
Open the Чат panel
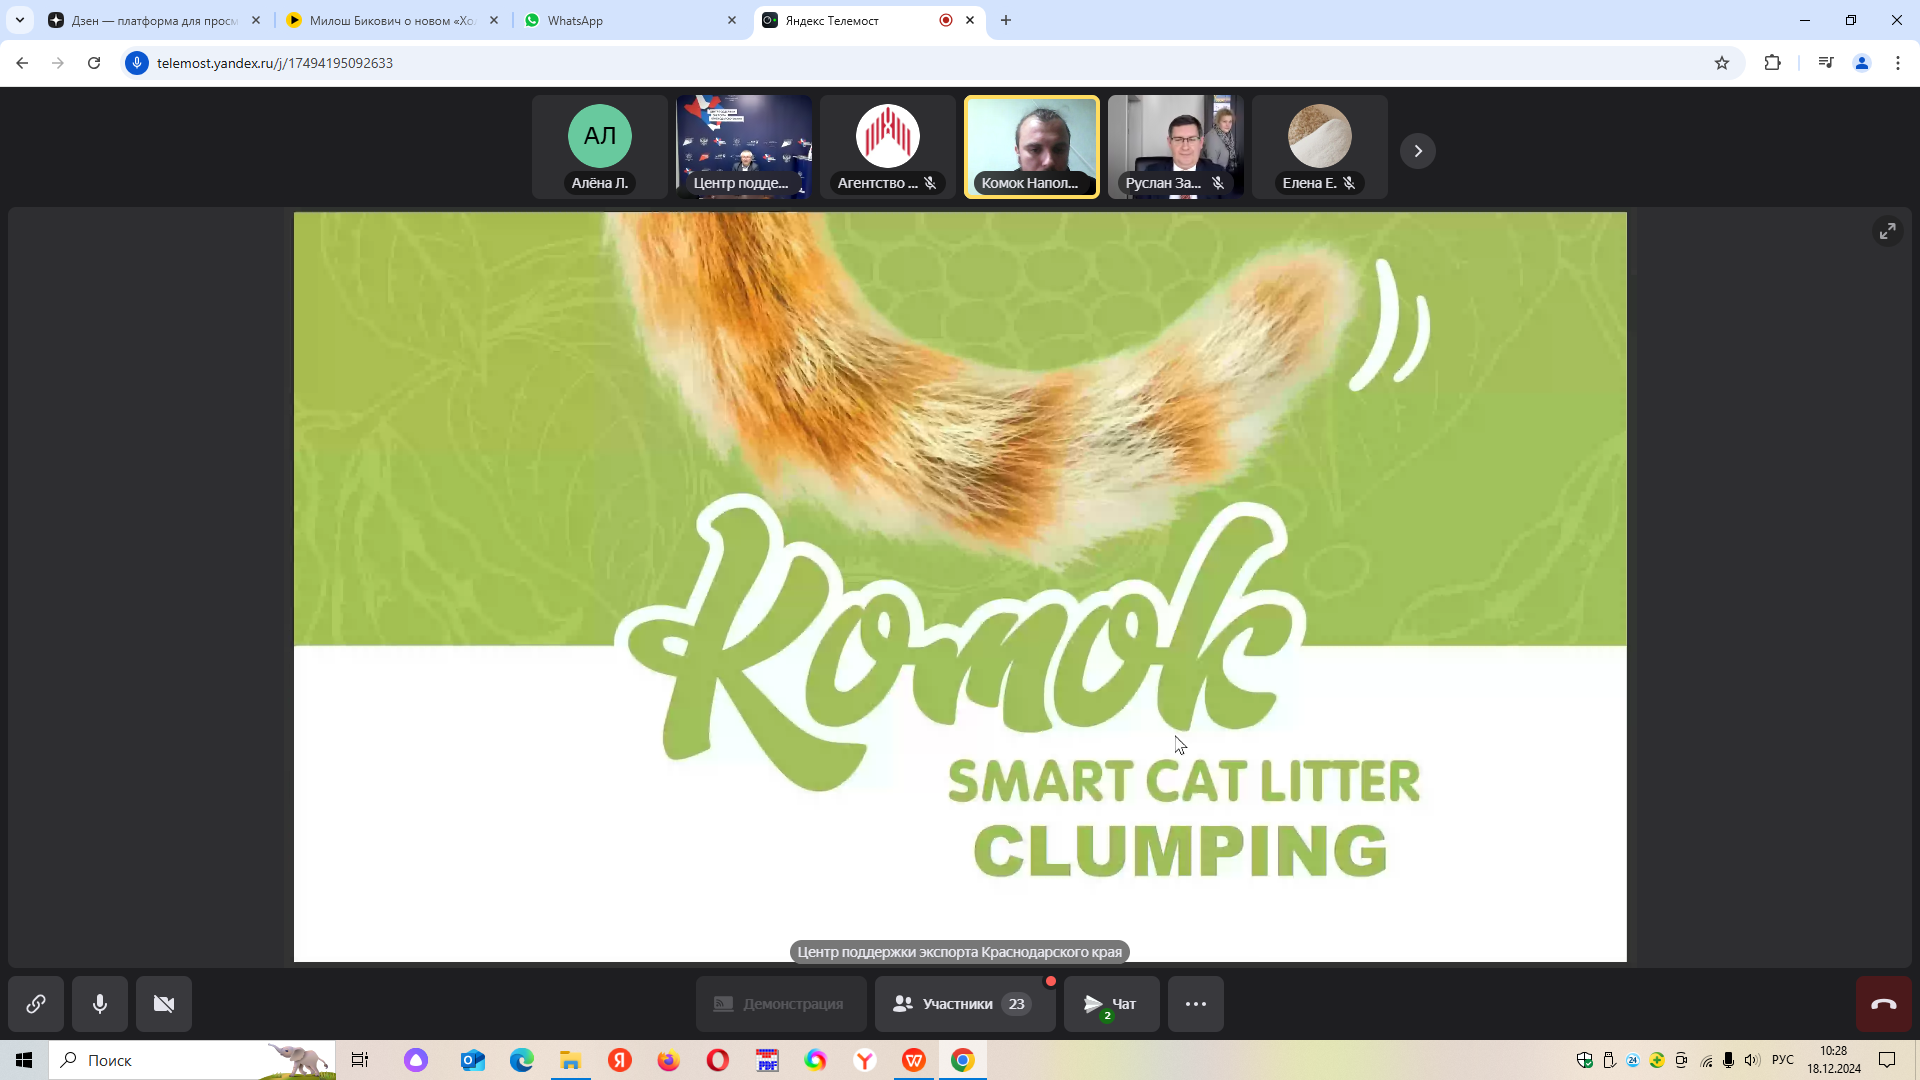tap(1112, 1003)
